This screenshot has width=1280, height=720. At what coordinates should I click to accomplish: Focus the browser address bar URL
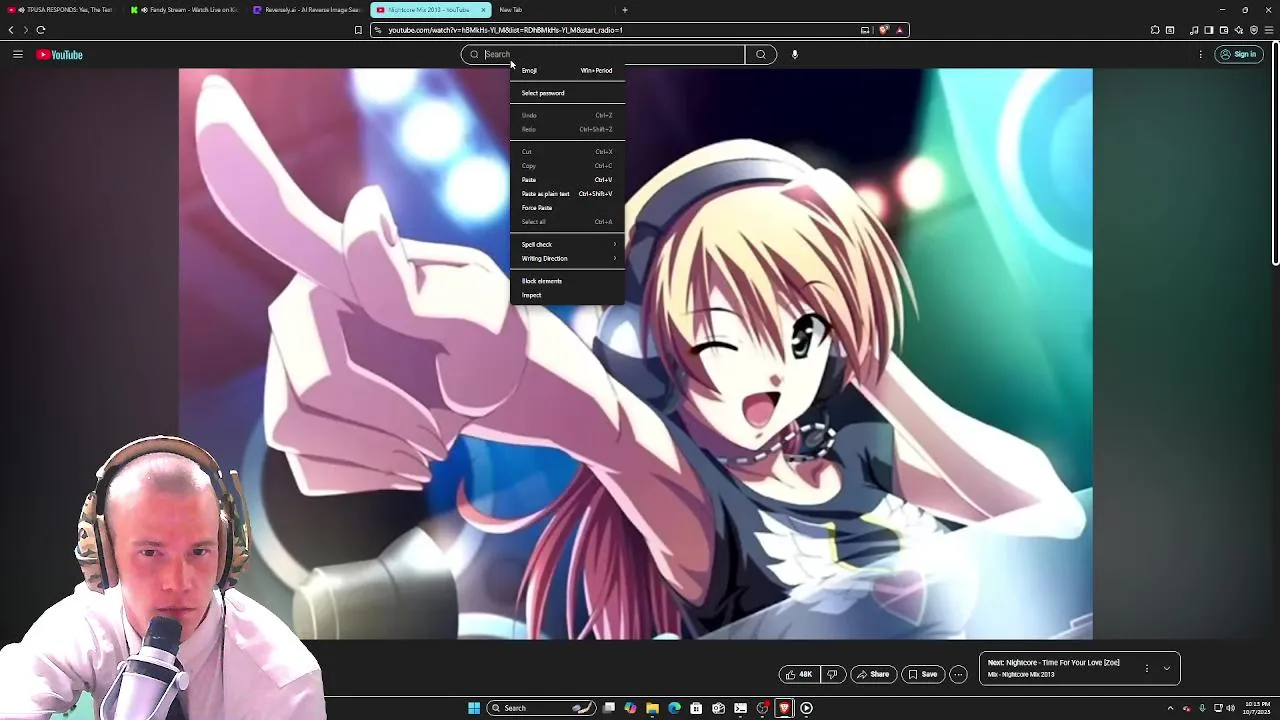[x=505, y=30]
